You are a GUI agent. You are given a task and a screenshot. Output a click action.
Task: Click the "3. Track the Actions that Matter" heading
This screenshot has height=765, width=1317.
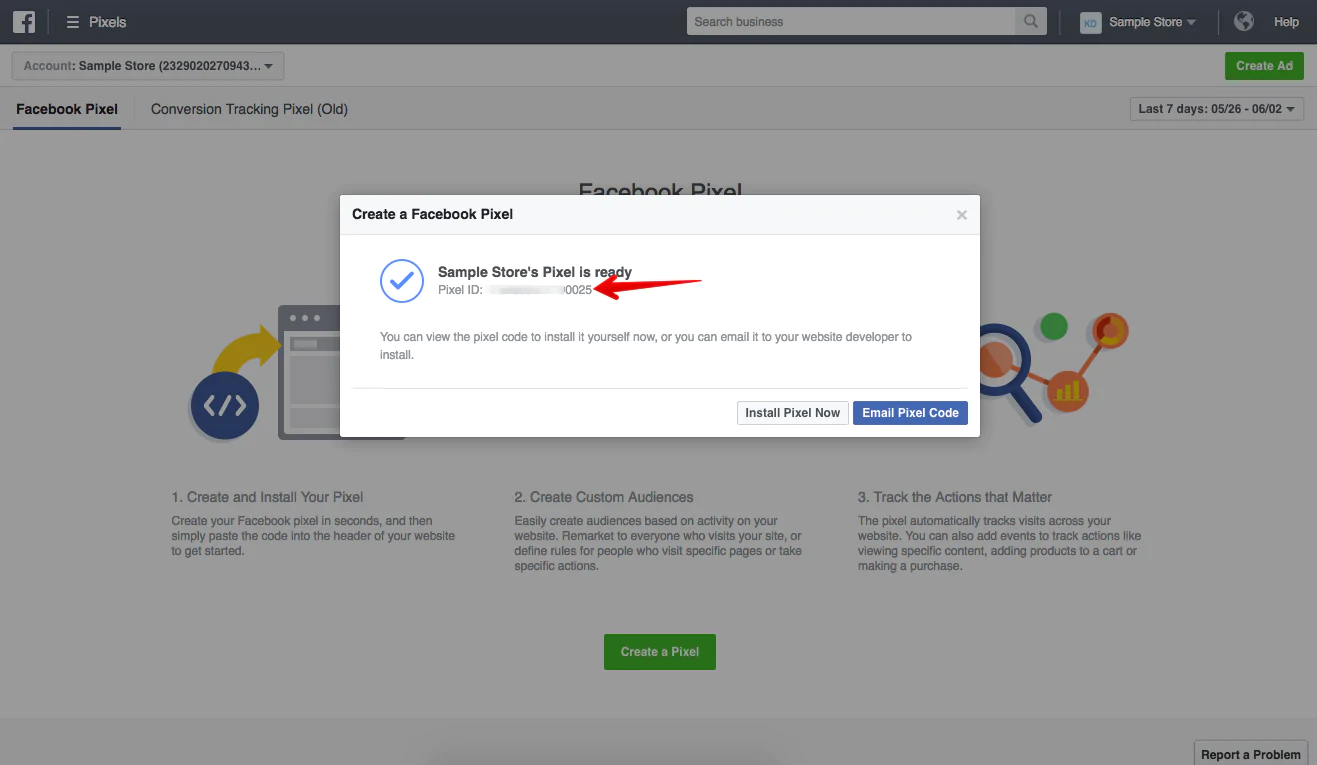[955, 497]
